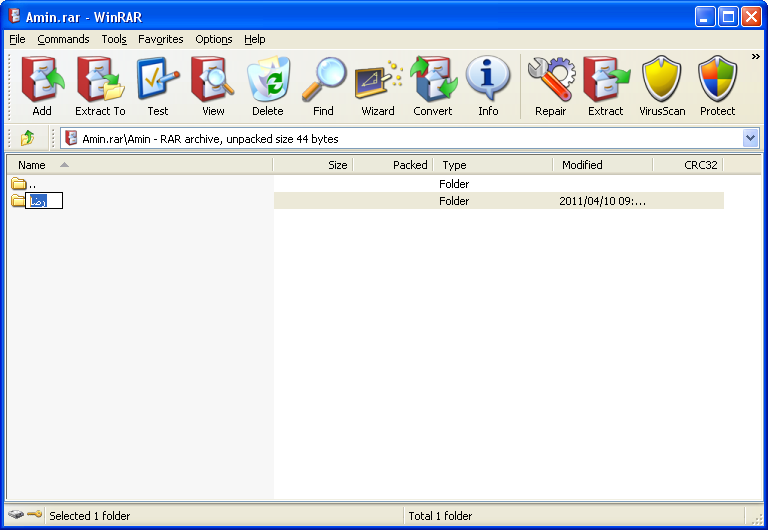Image resolution: width=768 pixels, height=530 pixels.
Task: Expand hidden toolbar buttons chevron
Action: [x=756, y=57]
